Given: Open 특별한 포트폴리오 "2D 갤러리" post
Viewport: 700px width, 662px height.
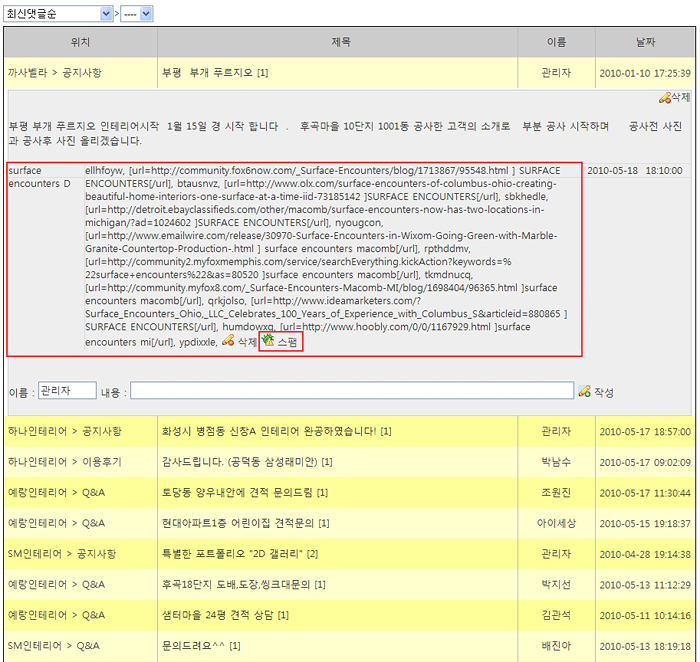Looking at the screenshot, I should click(x=239, y=553).
